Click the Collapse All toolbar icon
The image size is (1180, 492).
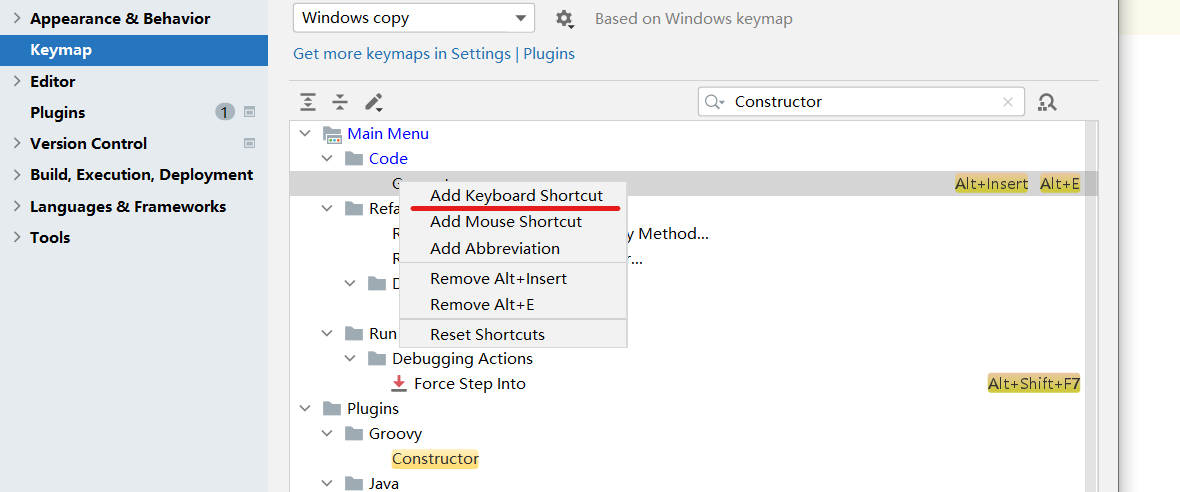[340, 102]
